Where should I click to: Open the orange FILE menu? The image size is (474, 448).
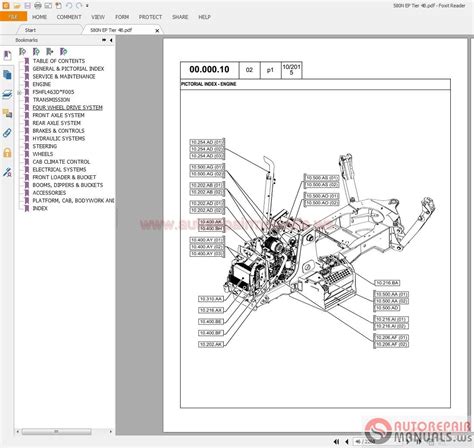click(x=13, y=17)
